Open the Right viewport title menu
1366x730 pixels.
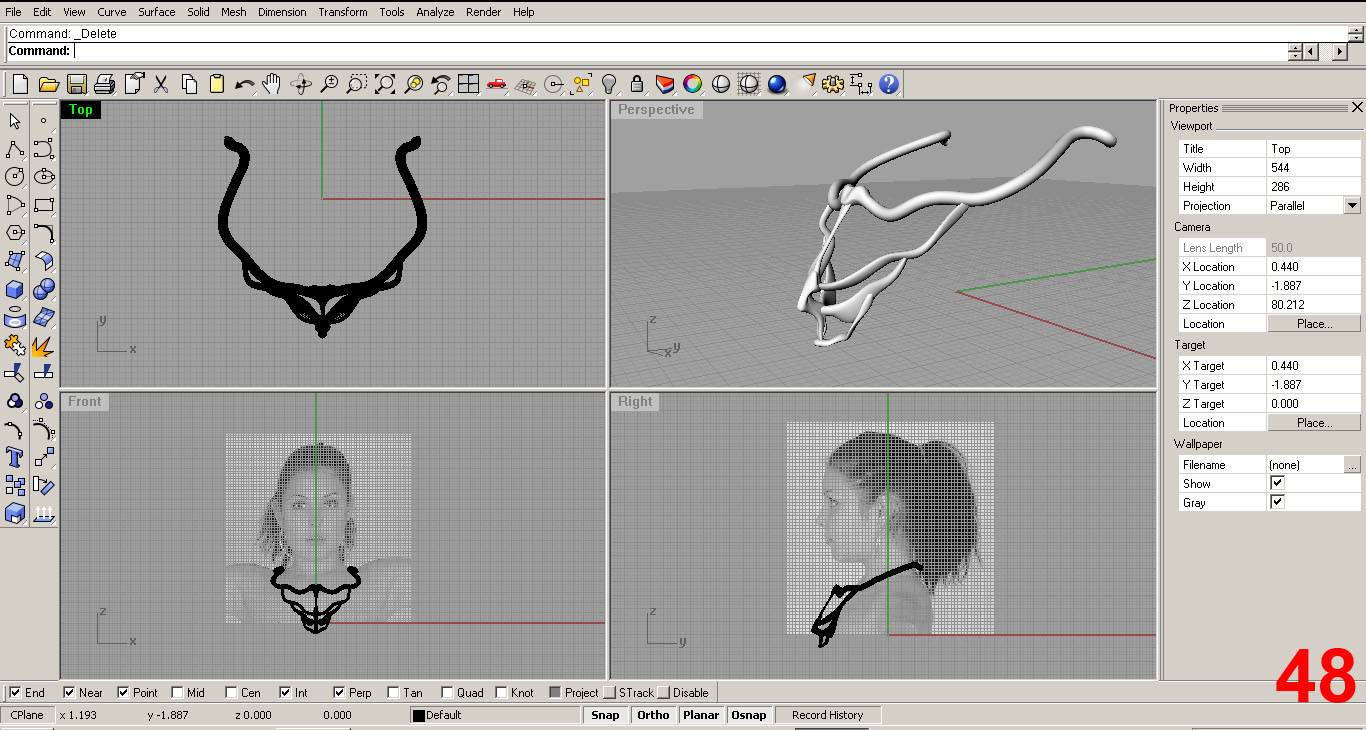(635, 401)
